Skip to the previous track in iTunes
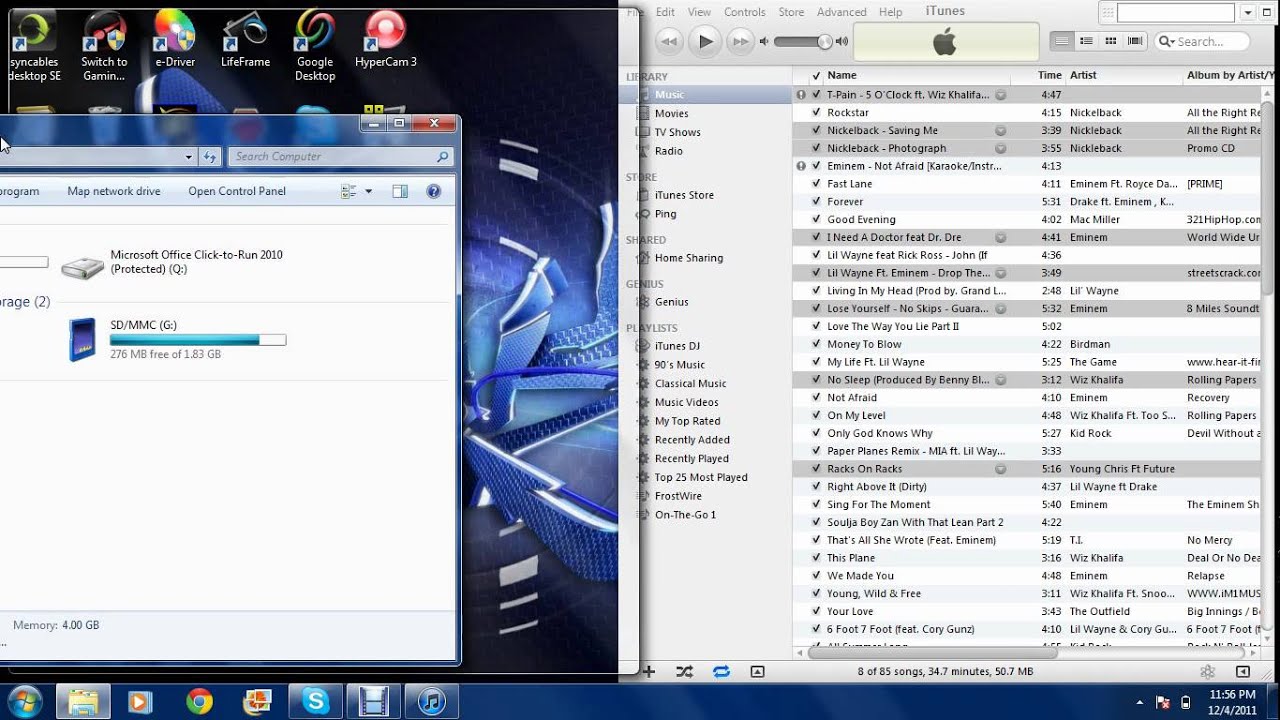1280x720 pixels. tap(670, 41)
